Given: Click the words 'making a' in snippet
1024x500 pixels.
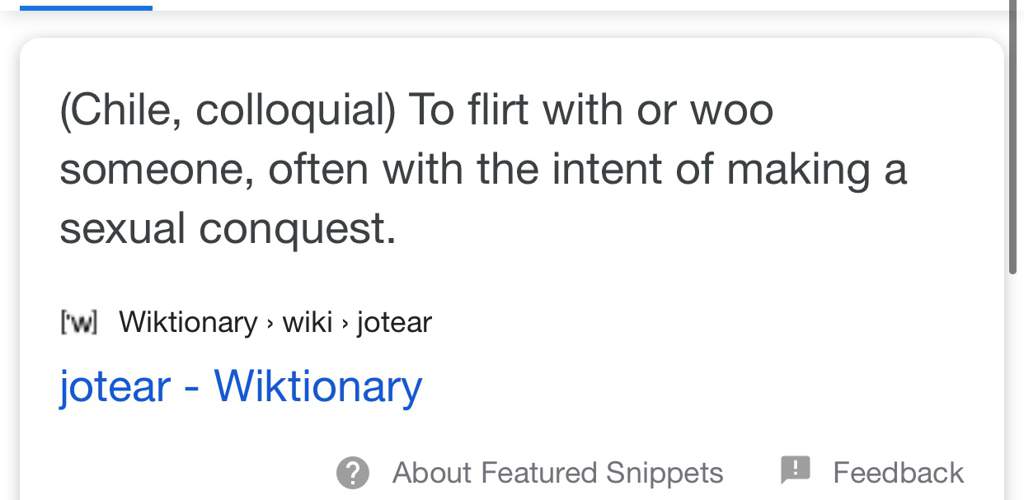Looking at the screenshot, I should point(817,170).
